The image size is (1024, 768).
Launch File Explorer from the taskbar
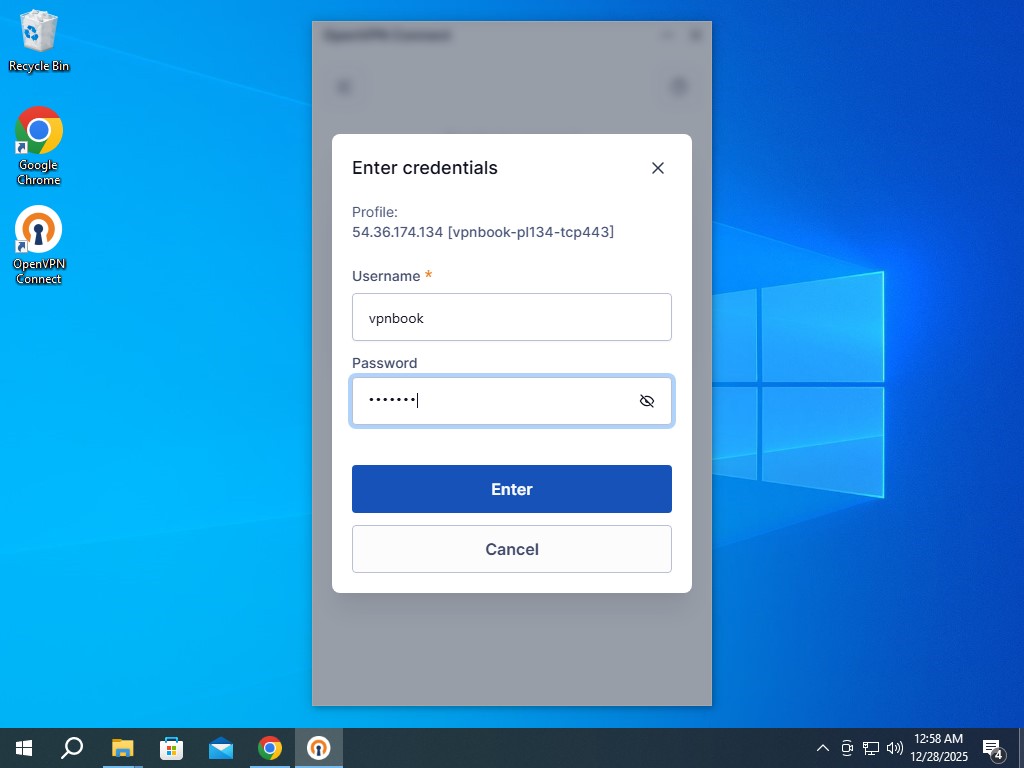pos(122,748)
